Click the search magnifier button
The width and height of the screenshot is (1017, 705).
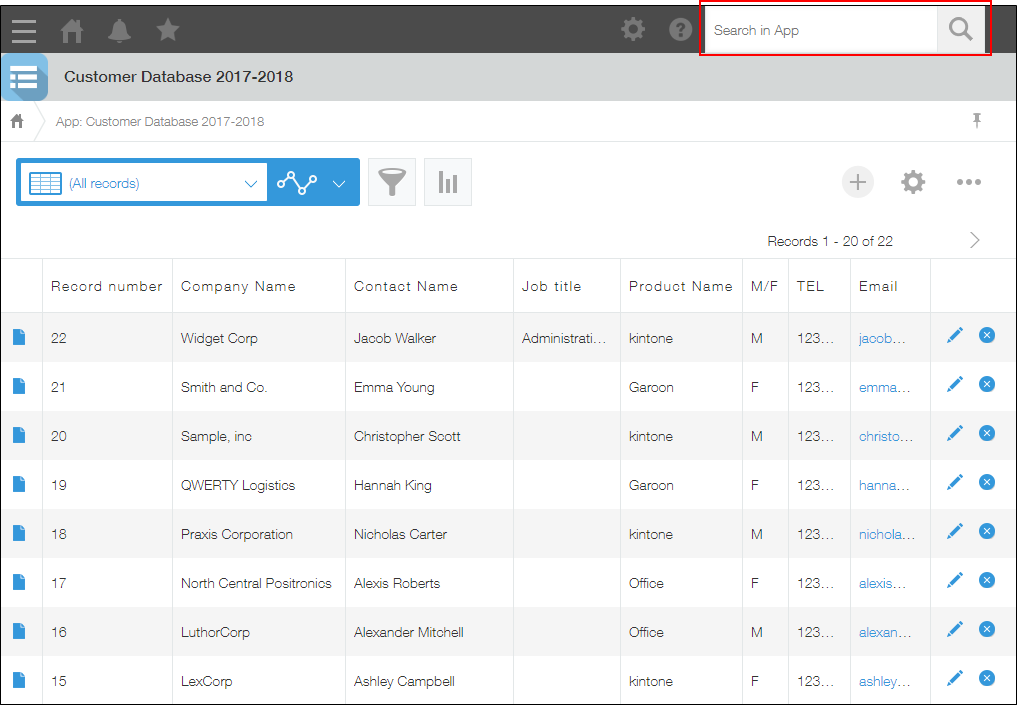pyautogui.click(x=961, y=30)
